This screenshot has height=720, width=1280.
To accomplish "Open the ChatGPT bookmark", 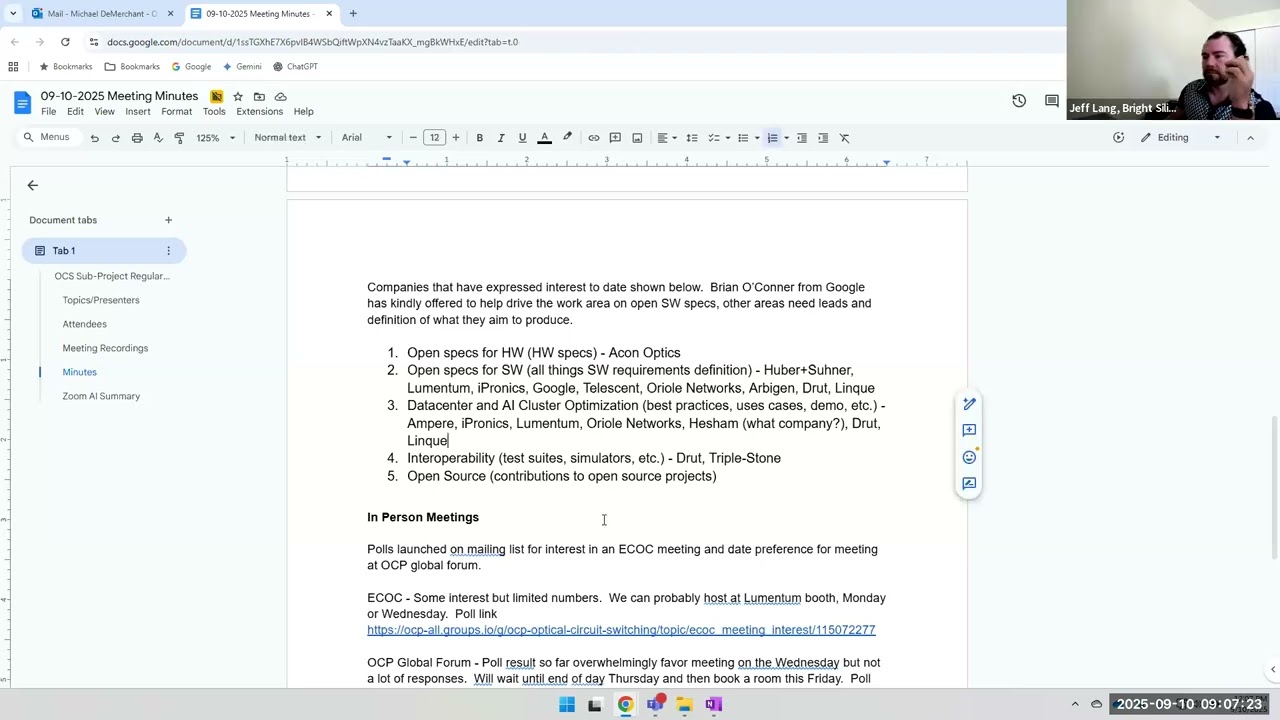I will click(295, 67).
